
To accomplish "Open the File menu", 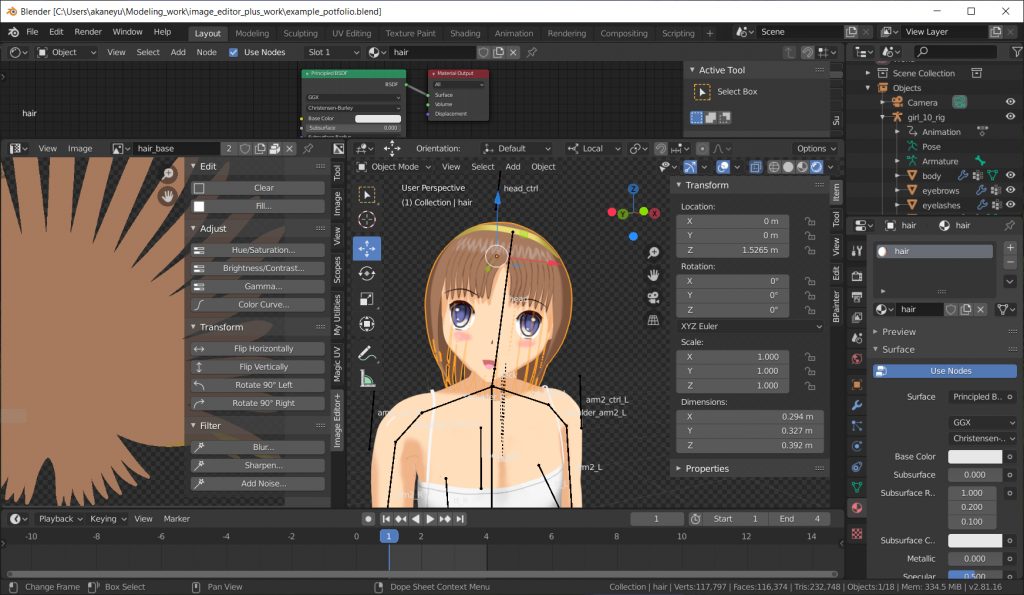I will [32, 32].
